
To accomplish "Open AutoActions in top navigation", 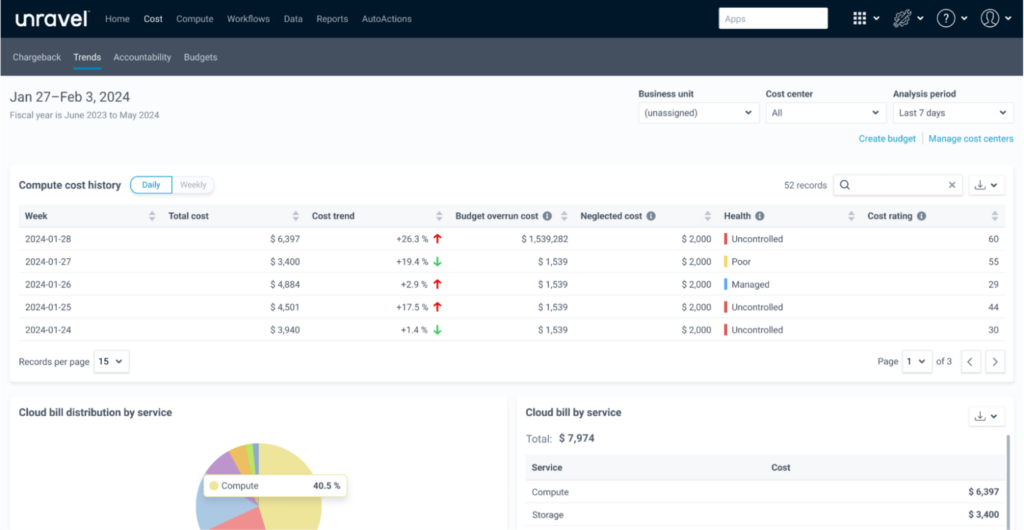I will point(387,19).
